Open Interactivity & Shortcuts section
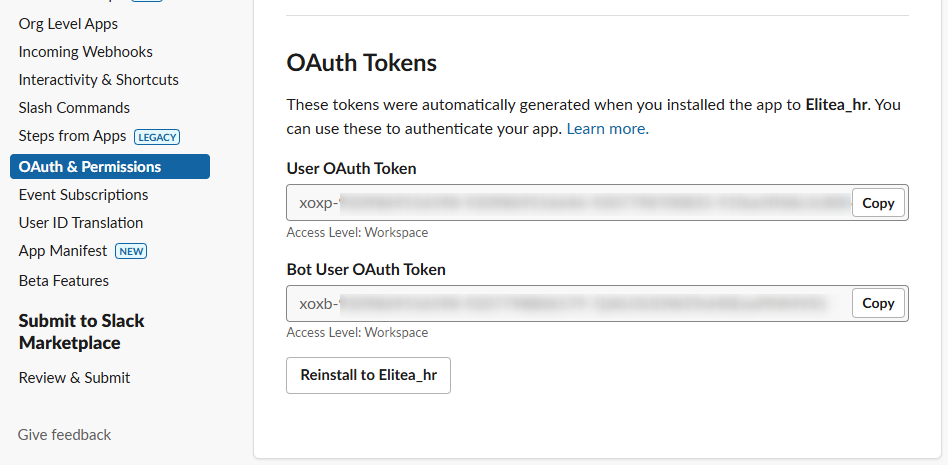 pos(99,80)
